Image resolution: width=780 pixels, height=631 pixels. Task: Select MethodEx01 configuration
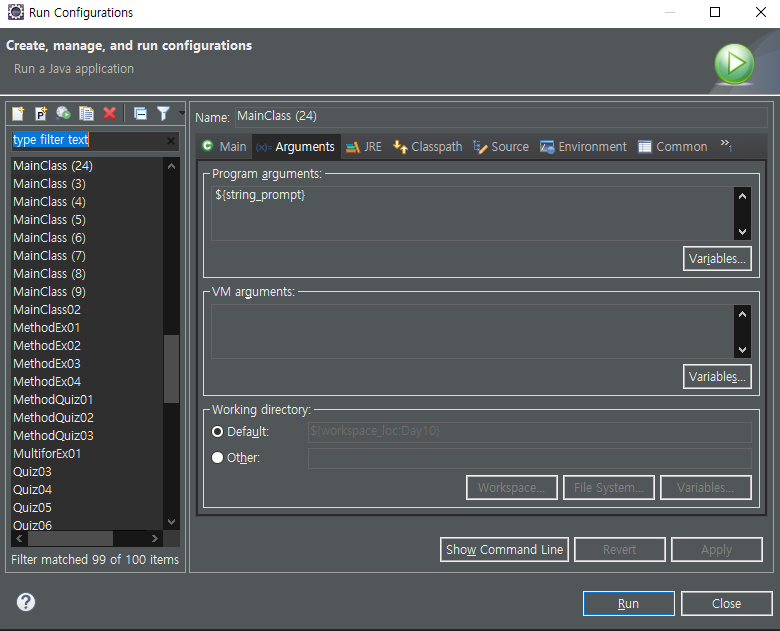(47, 327)
